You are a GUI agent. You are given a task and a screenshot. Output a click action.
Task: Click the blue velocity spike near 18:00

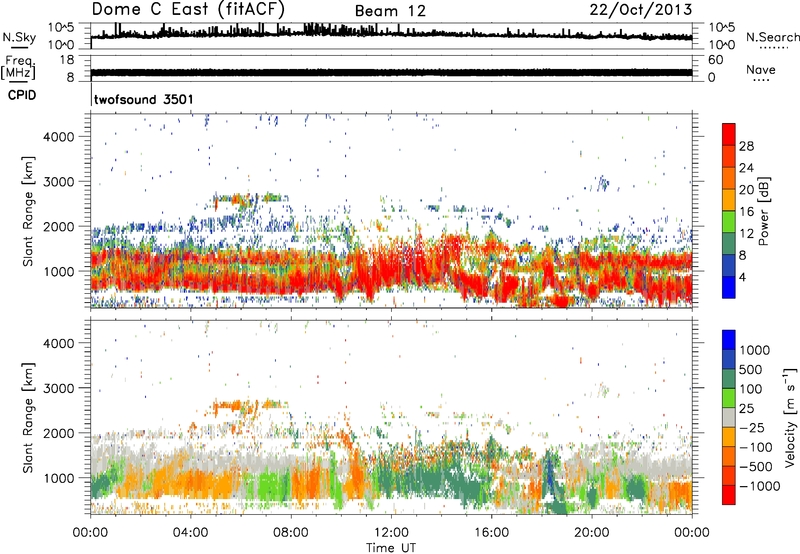(x=549, y=472)
